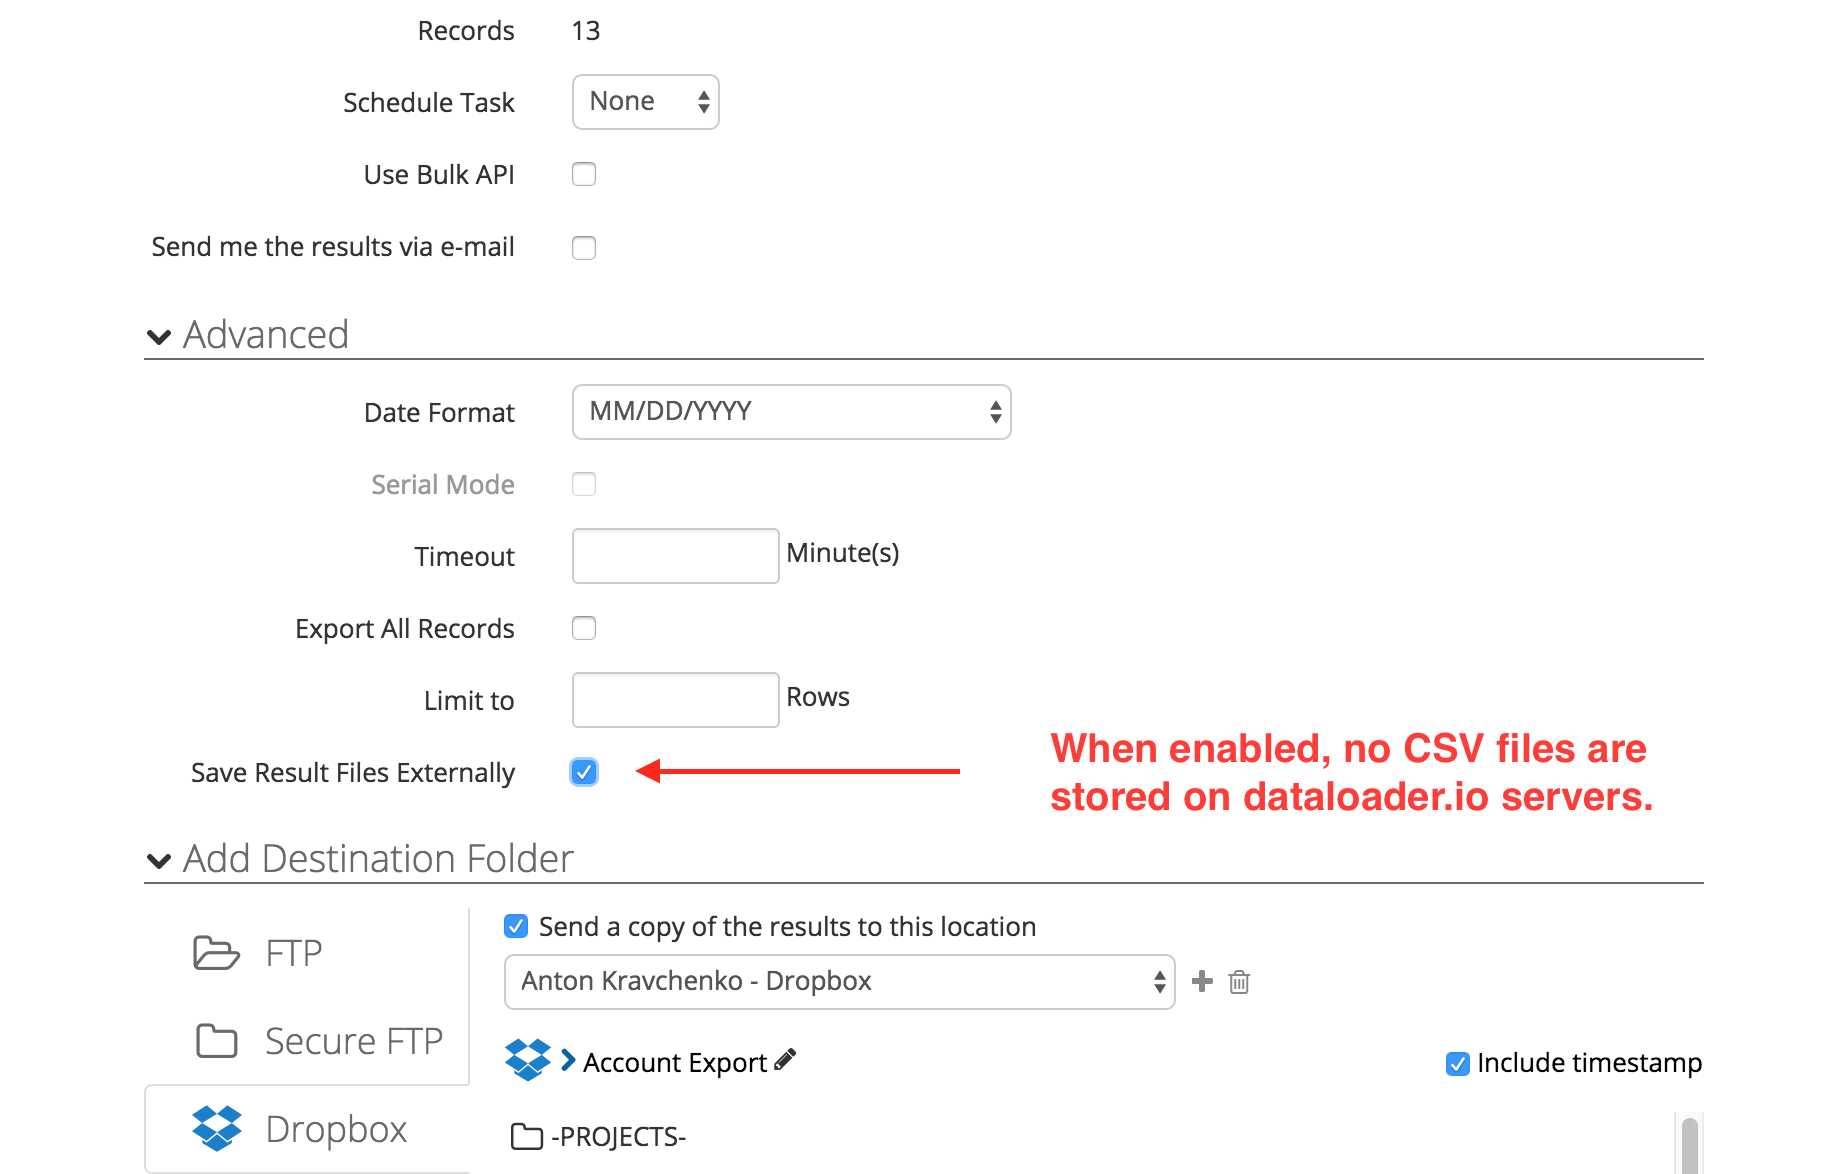
Task: Toggle the Include timestamp checkbox
Action: coord(1457,1063)
